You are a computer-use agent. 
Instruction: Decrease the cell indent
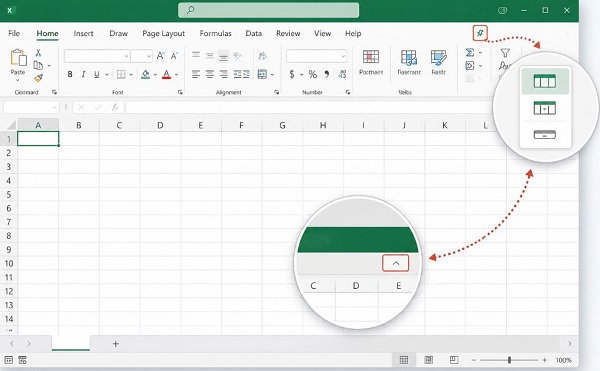click(x=238, y=74)
